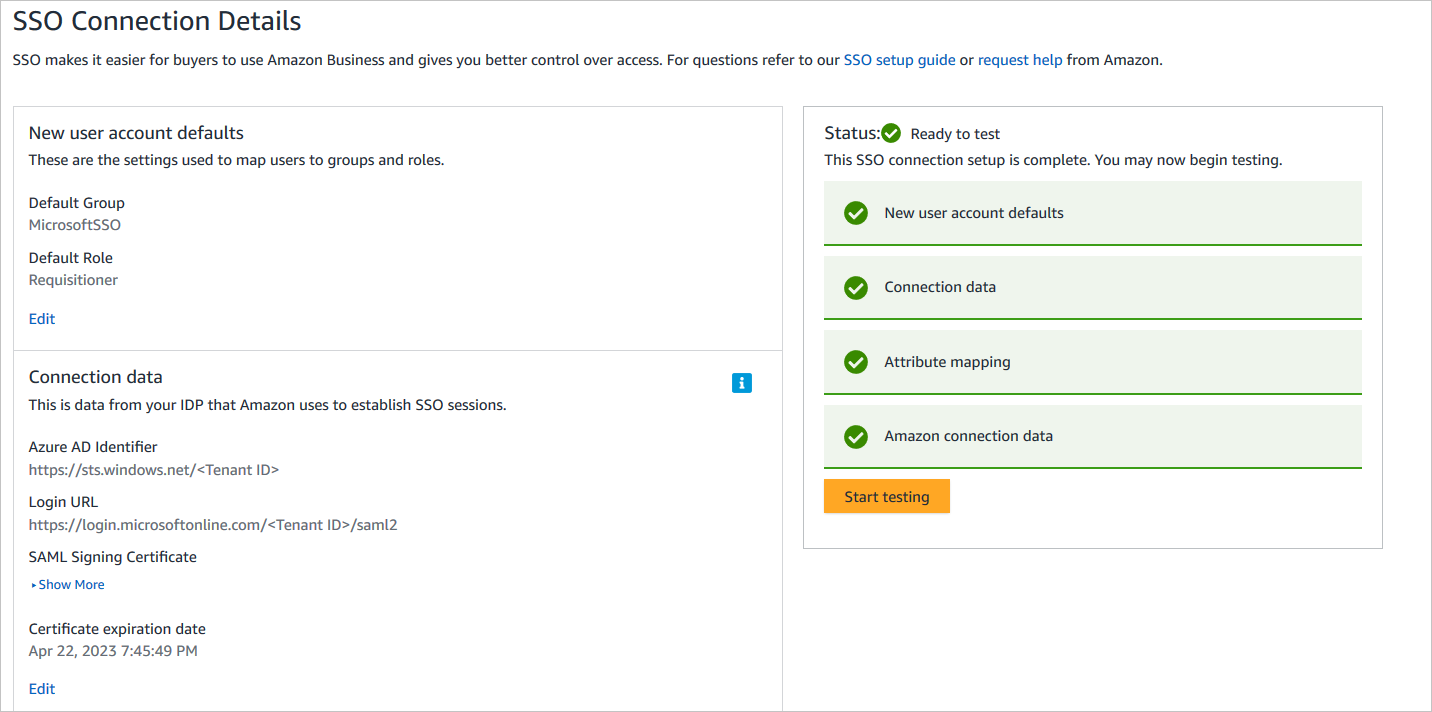Edit the Connection data section
This screenshot has width=1432, height=712.
pos(42,689)
